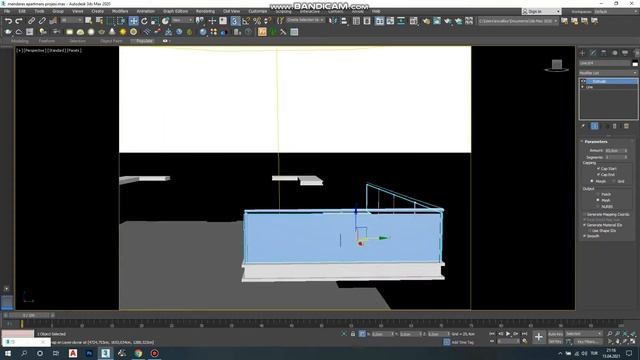The width and height of the screenshot is (640, 360).
Task: Select NURBS output option
Action: click(598, 207)
